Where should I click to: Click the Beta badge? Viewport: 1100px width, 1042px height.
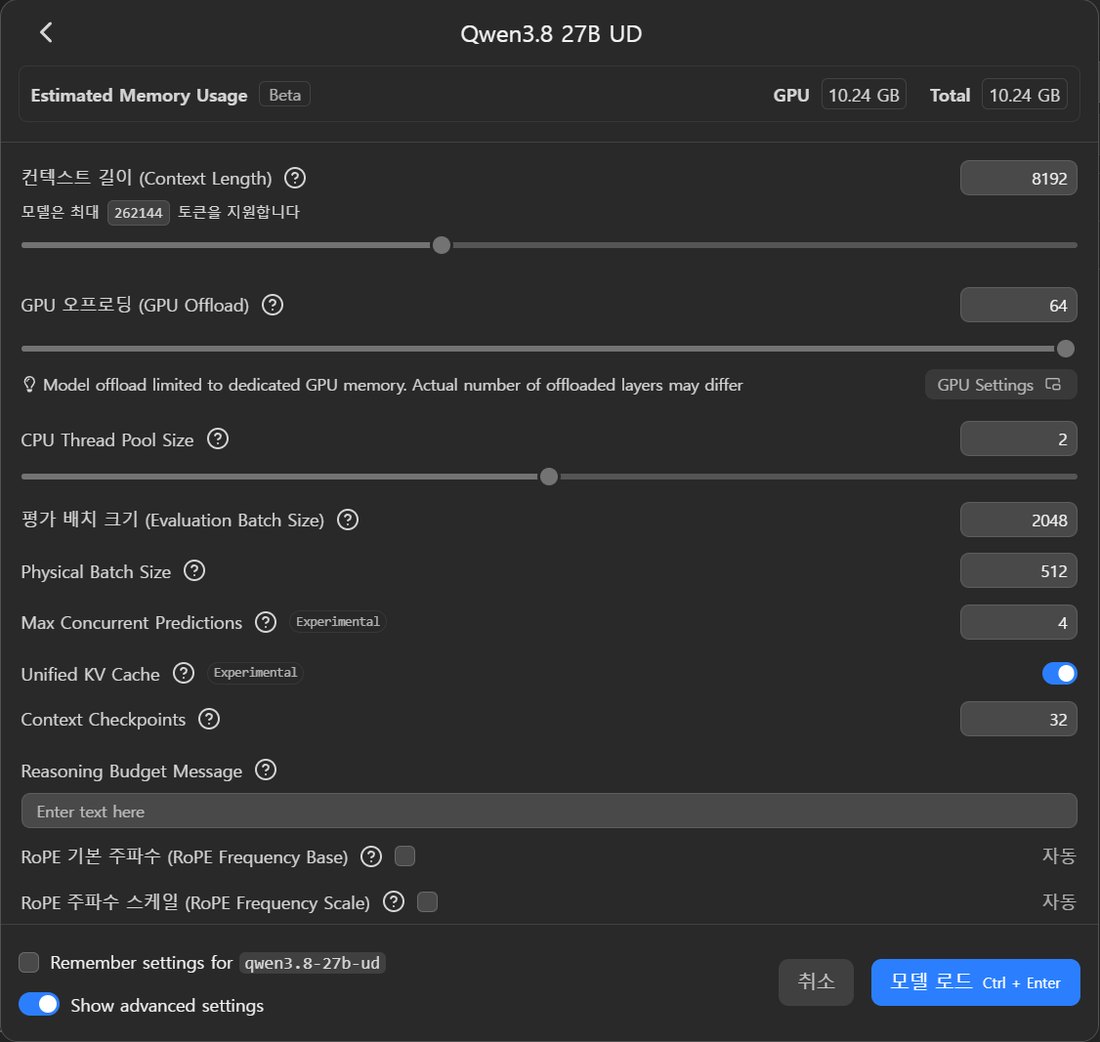pyautogui.click(x=285, y=95)
